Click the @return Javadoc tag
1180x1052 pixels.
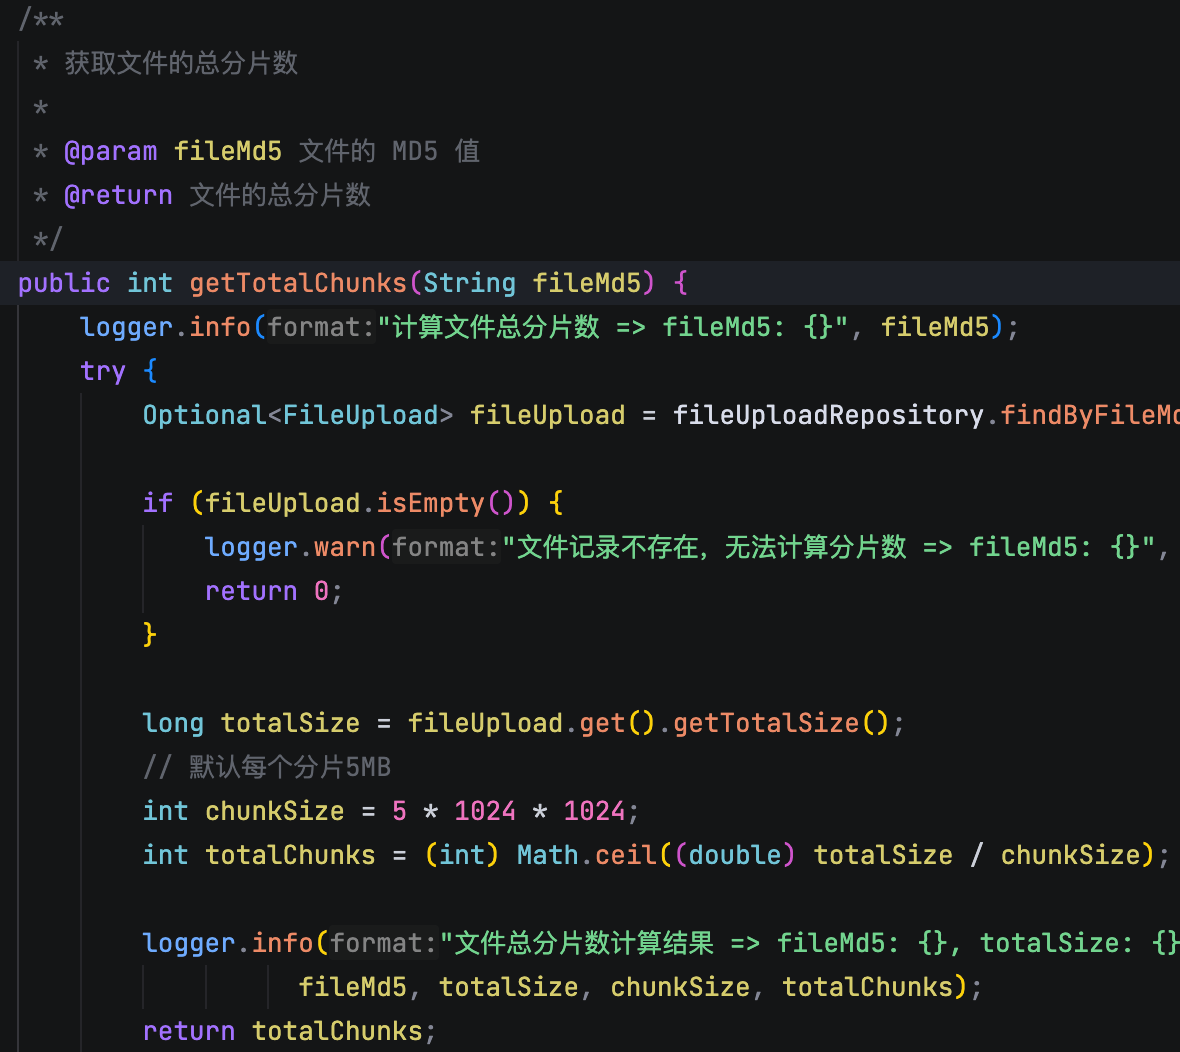(x=118, y=195)
